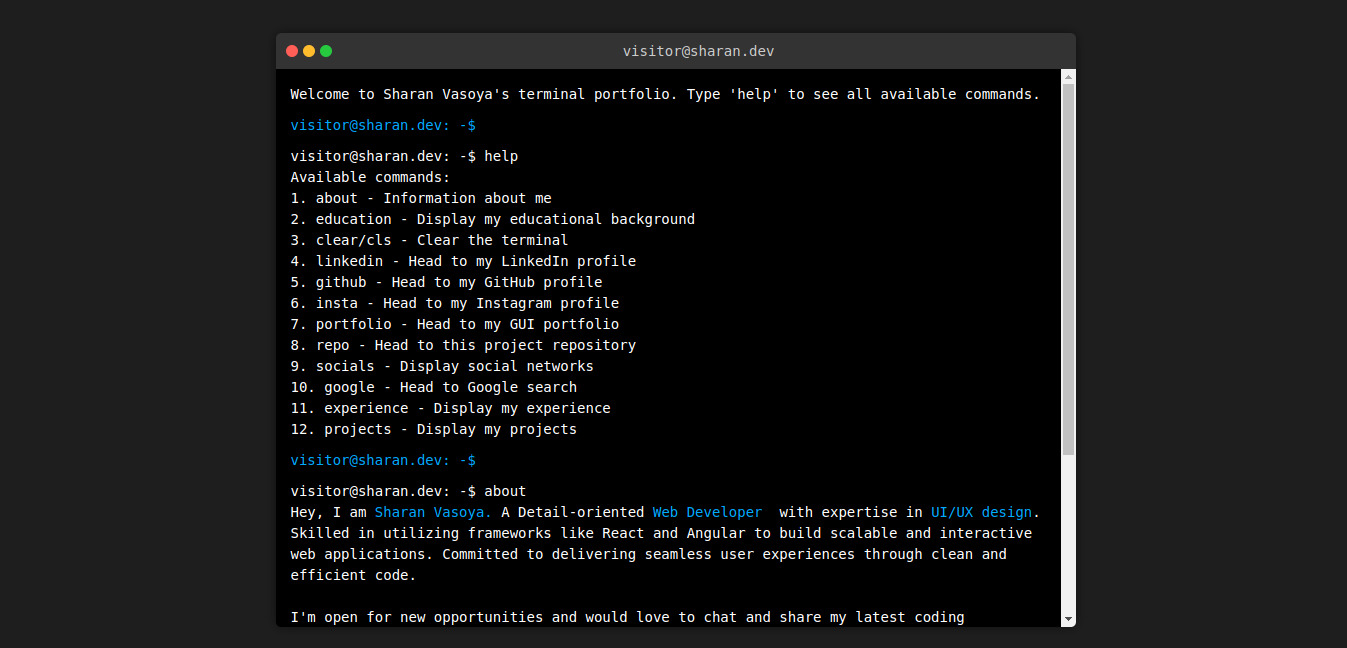Click the blue 'UI/UX design' text

tap(981, 512)
